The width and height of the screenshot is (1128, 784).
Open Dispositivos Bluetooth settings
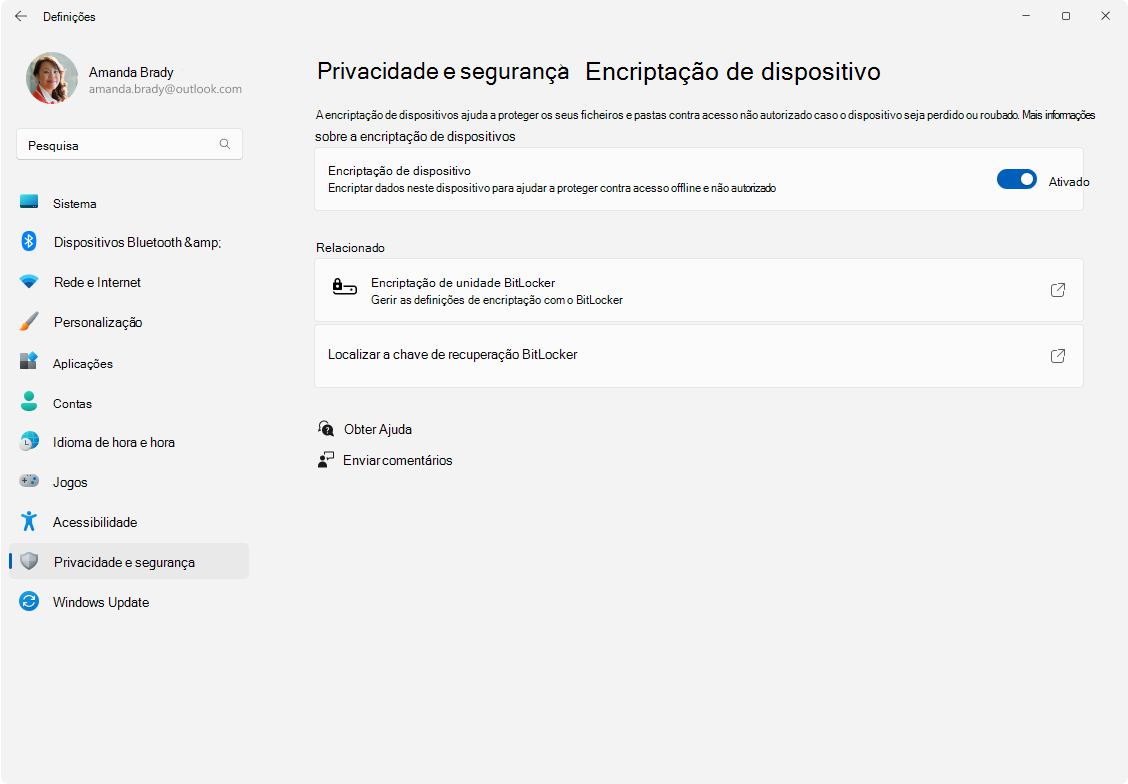tap(129, 242)
